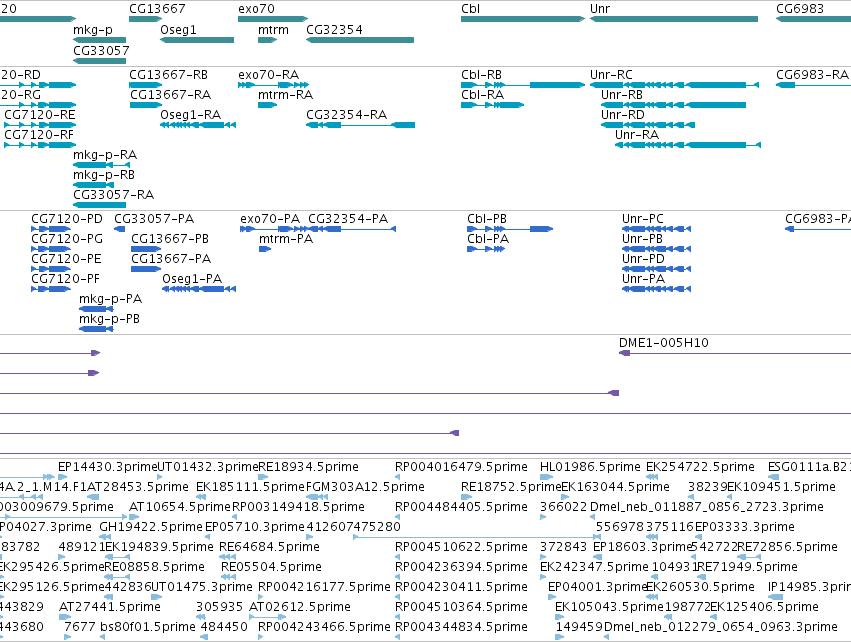Click the CG33057-PA protein label
This screenshot has height=642, width=851.
pos(154,219)
